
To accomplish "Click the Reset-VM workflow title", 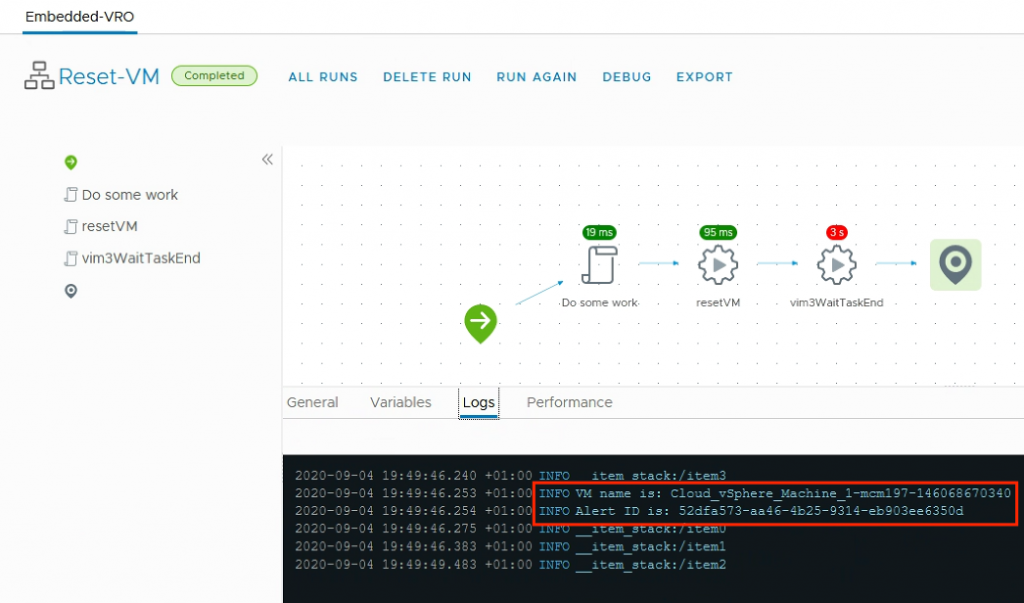I will [109, 76].
